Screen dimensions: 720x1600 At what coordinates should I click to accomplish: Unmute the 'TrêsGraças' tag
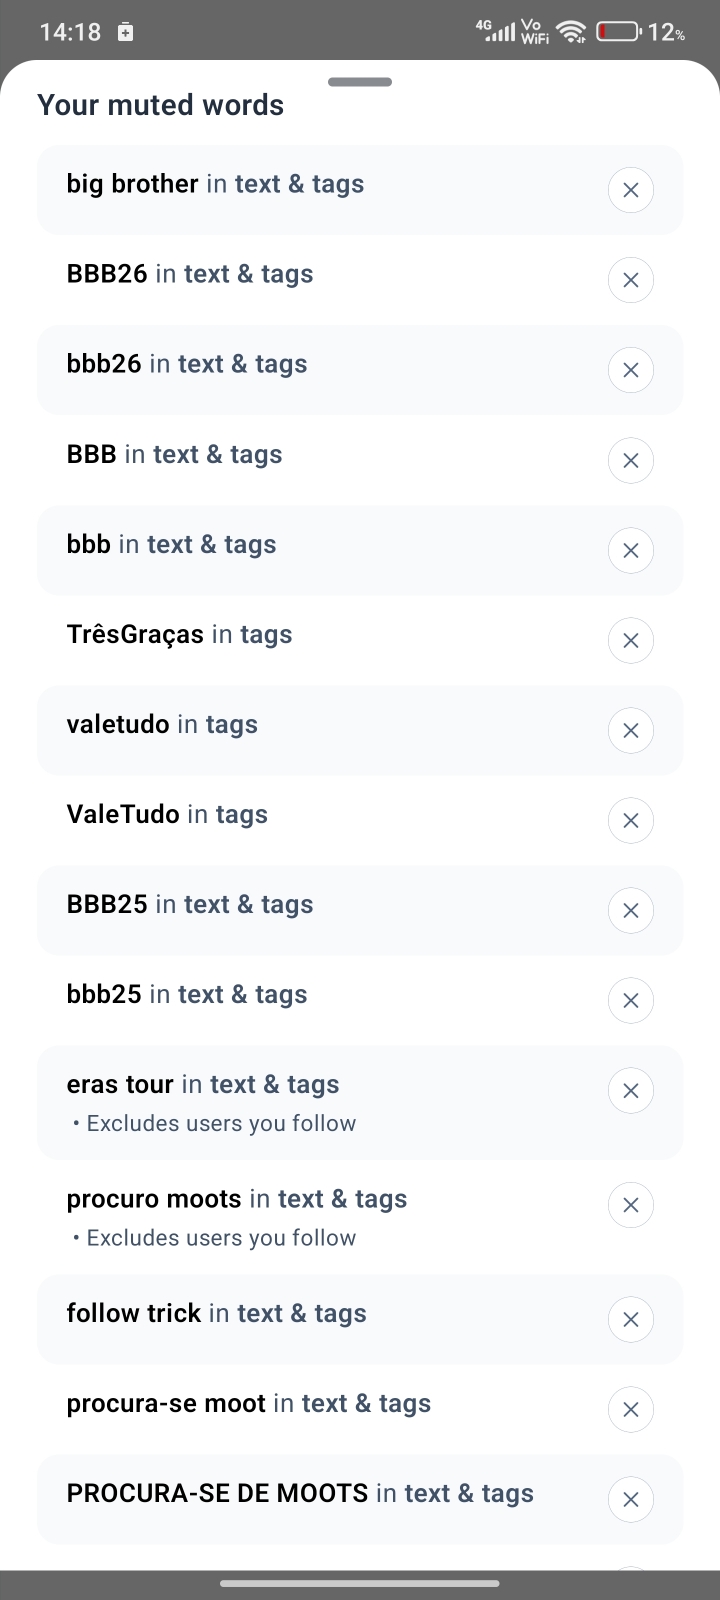pos(630,640)
